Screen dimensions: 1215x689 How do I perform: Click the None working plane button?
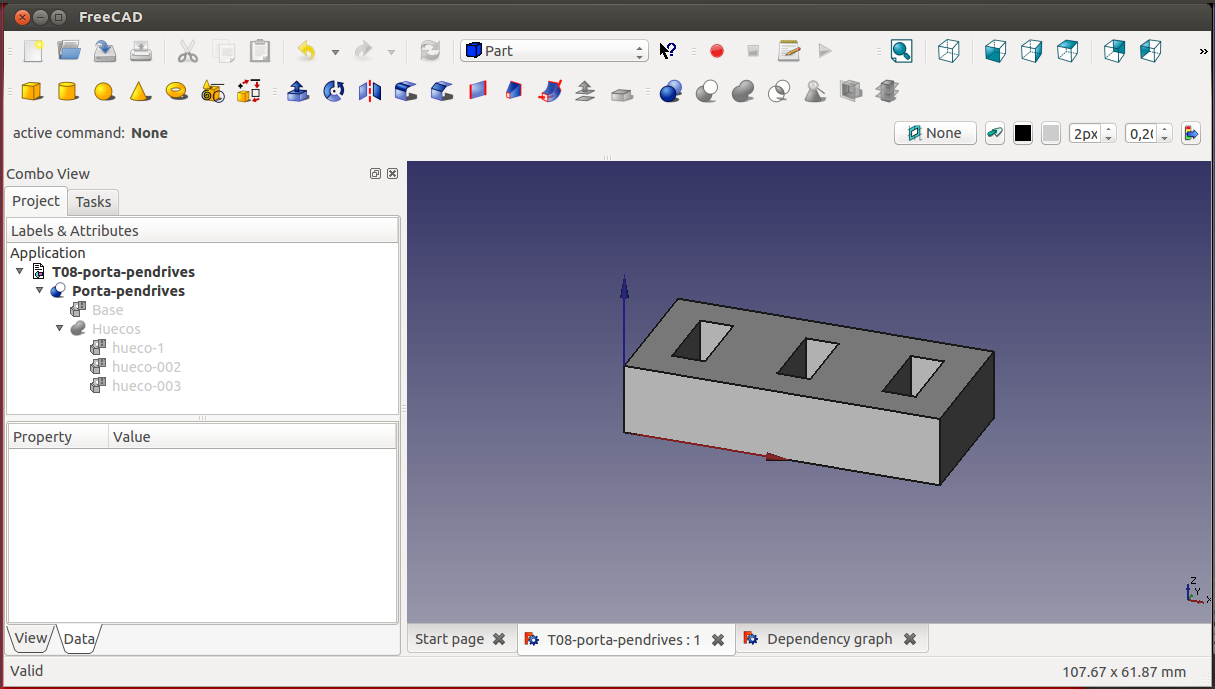pos(934,133)
